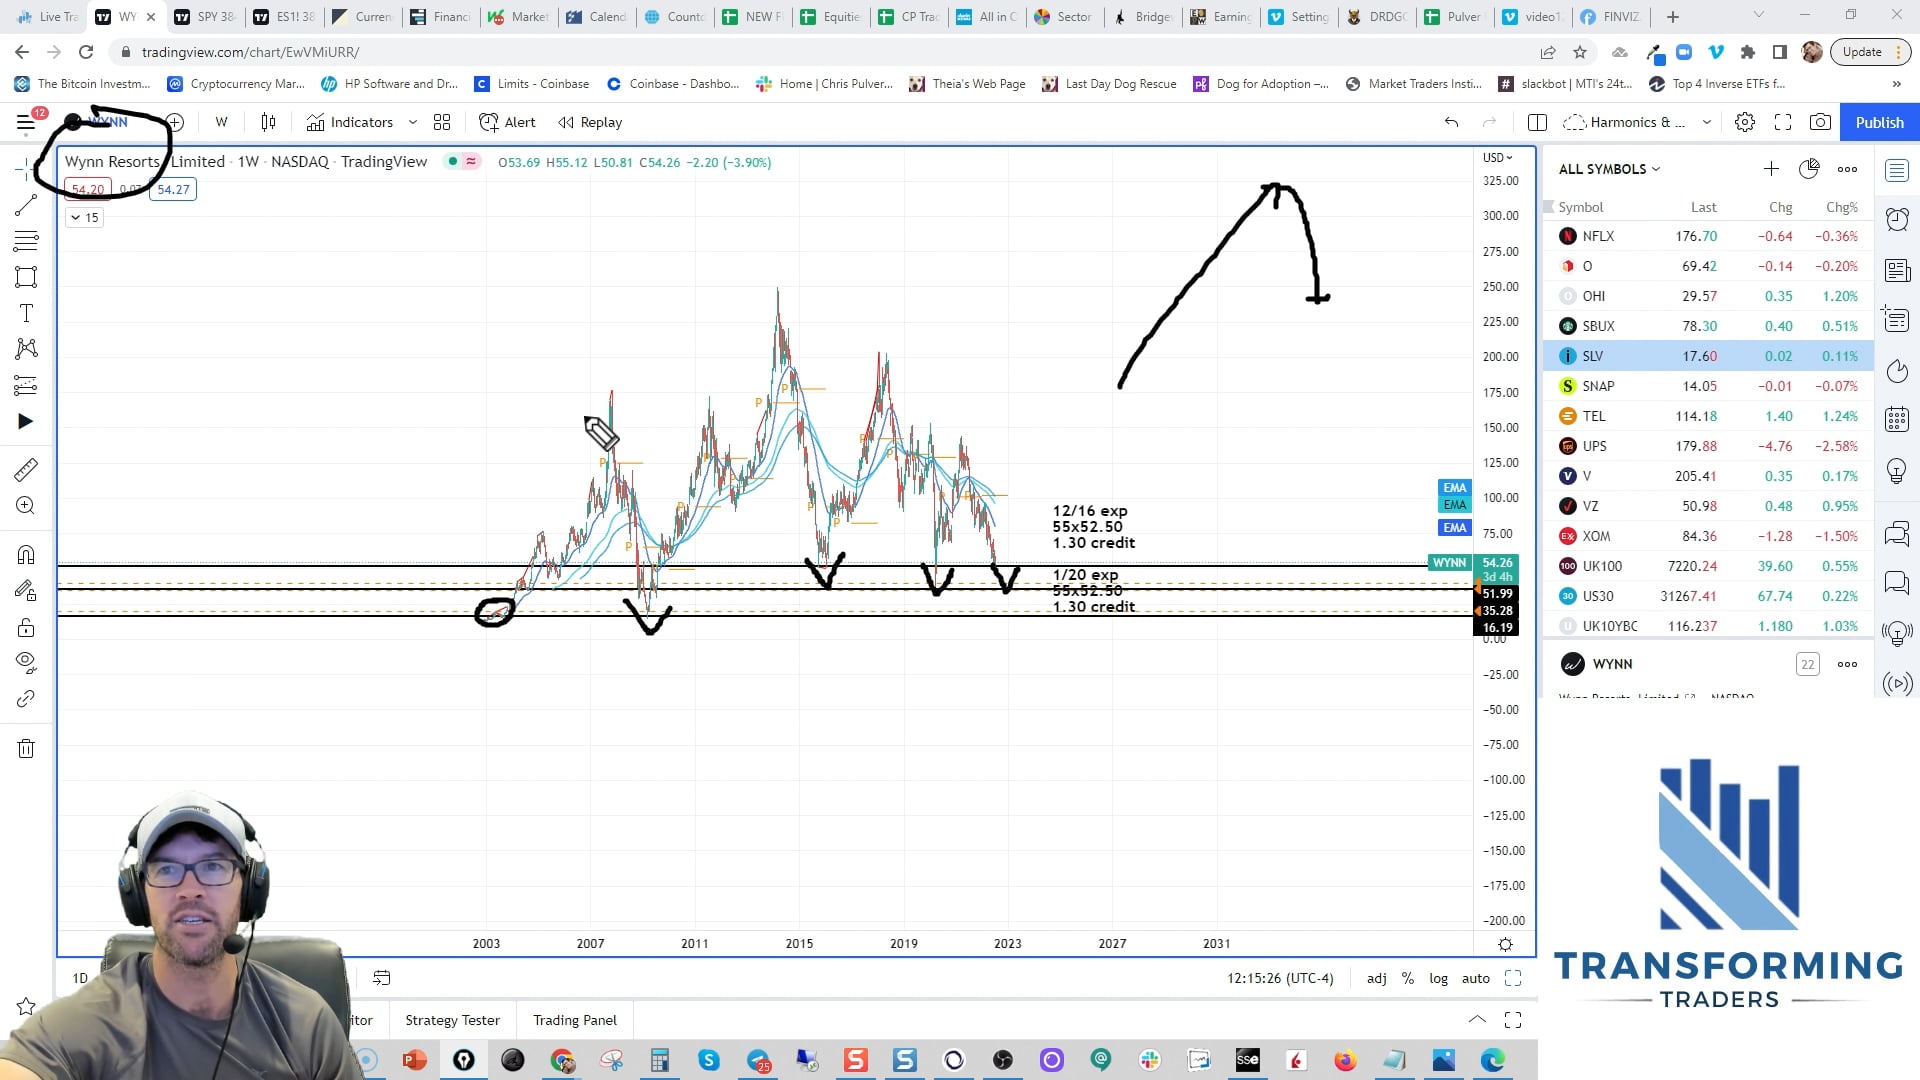Open the Strategy Tester tab
Viewport: 1920px width, 1080px height.
pyautogui.click(x=452, y=1020)
